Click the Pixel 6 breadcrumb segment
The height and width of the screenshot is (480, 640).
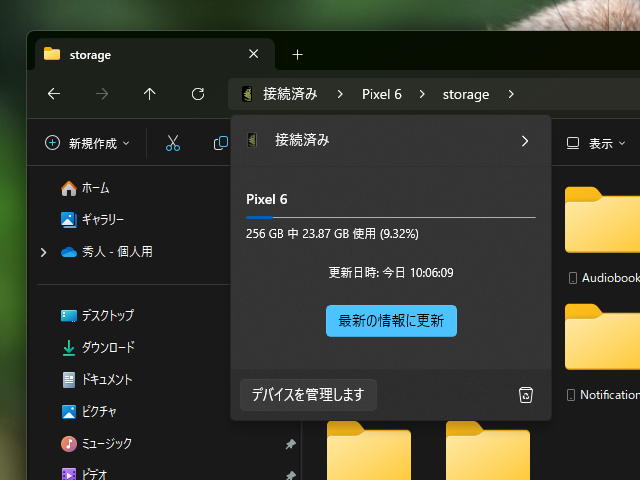click(x=382, y=94)
